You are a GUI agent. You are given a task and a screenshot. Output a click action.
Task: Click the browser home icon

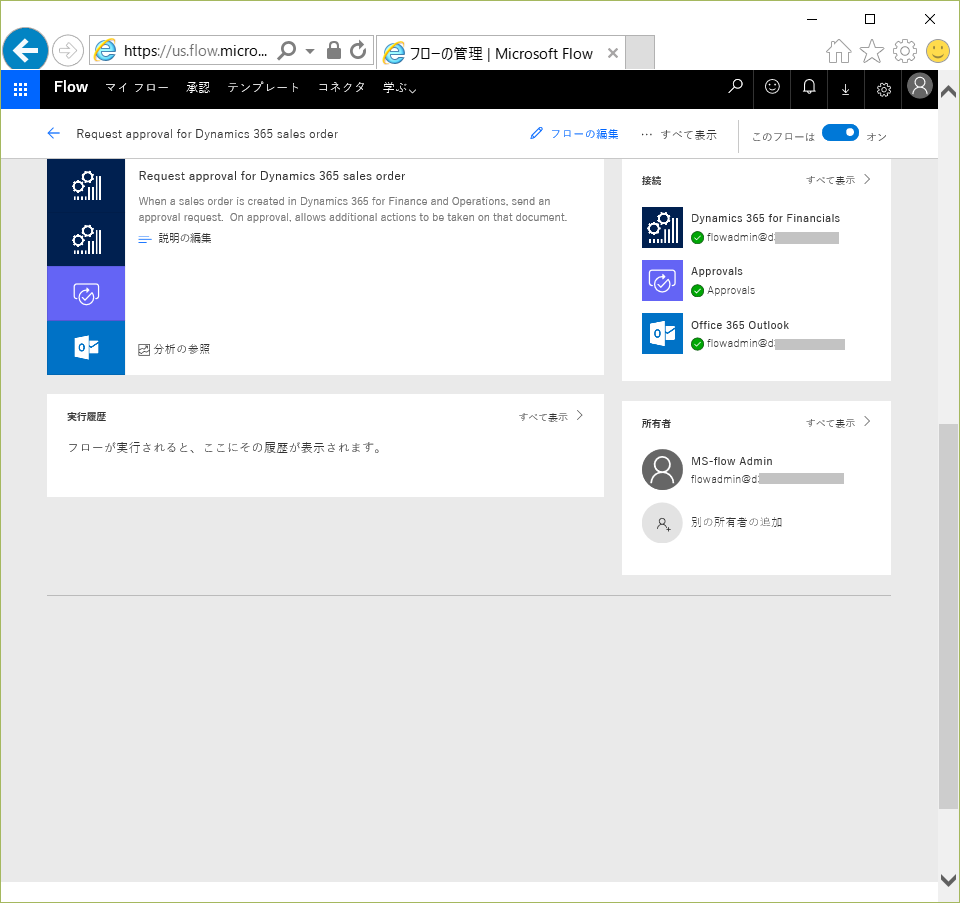click(x=839, y=51)
